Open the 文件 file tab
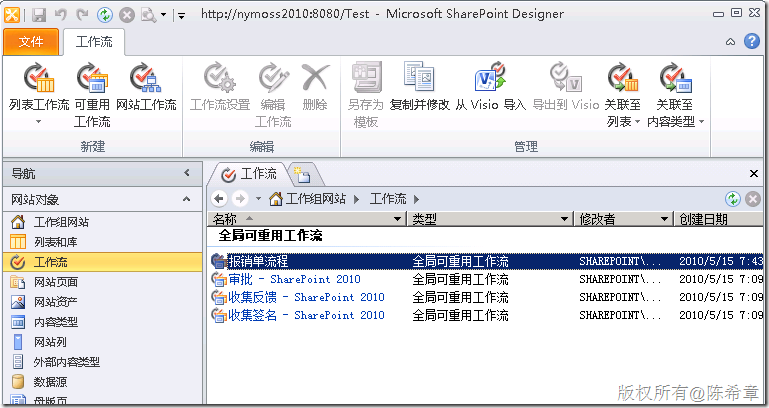This screenshot has height=408, width=769. (x=31, y=42)
